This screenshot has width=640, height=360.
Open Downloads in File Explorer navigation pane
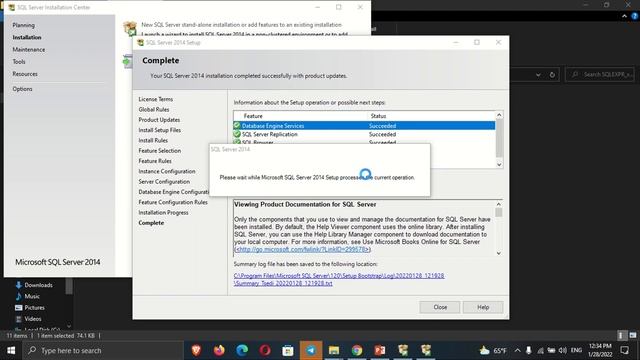pos(38,285)
